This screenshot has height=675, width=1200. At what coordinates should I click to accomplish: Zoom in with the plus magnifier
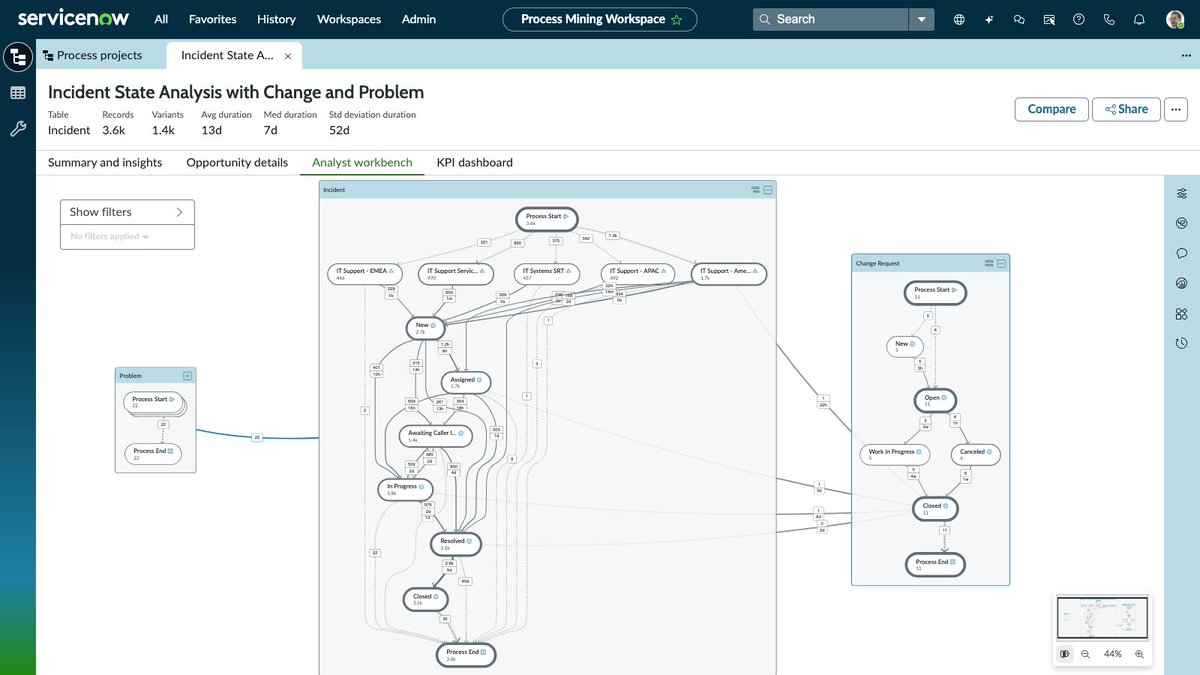[x=1138, y=654]
